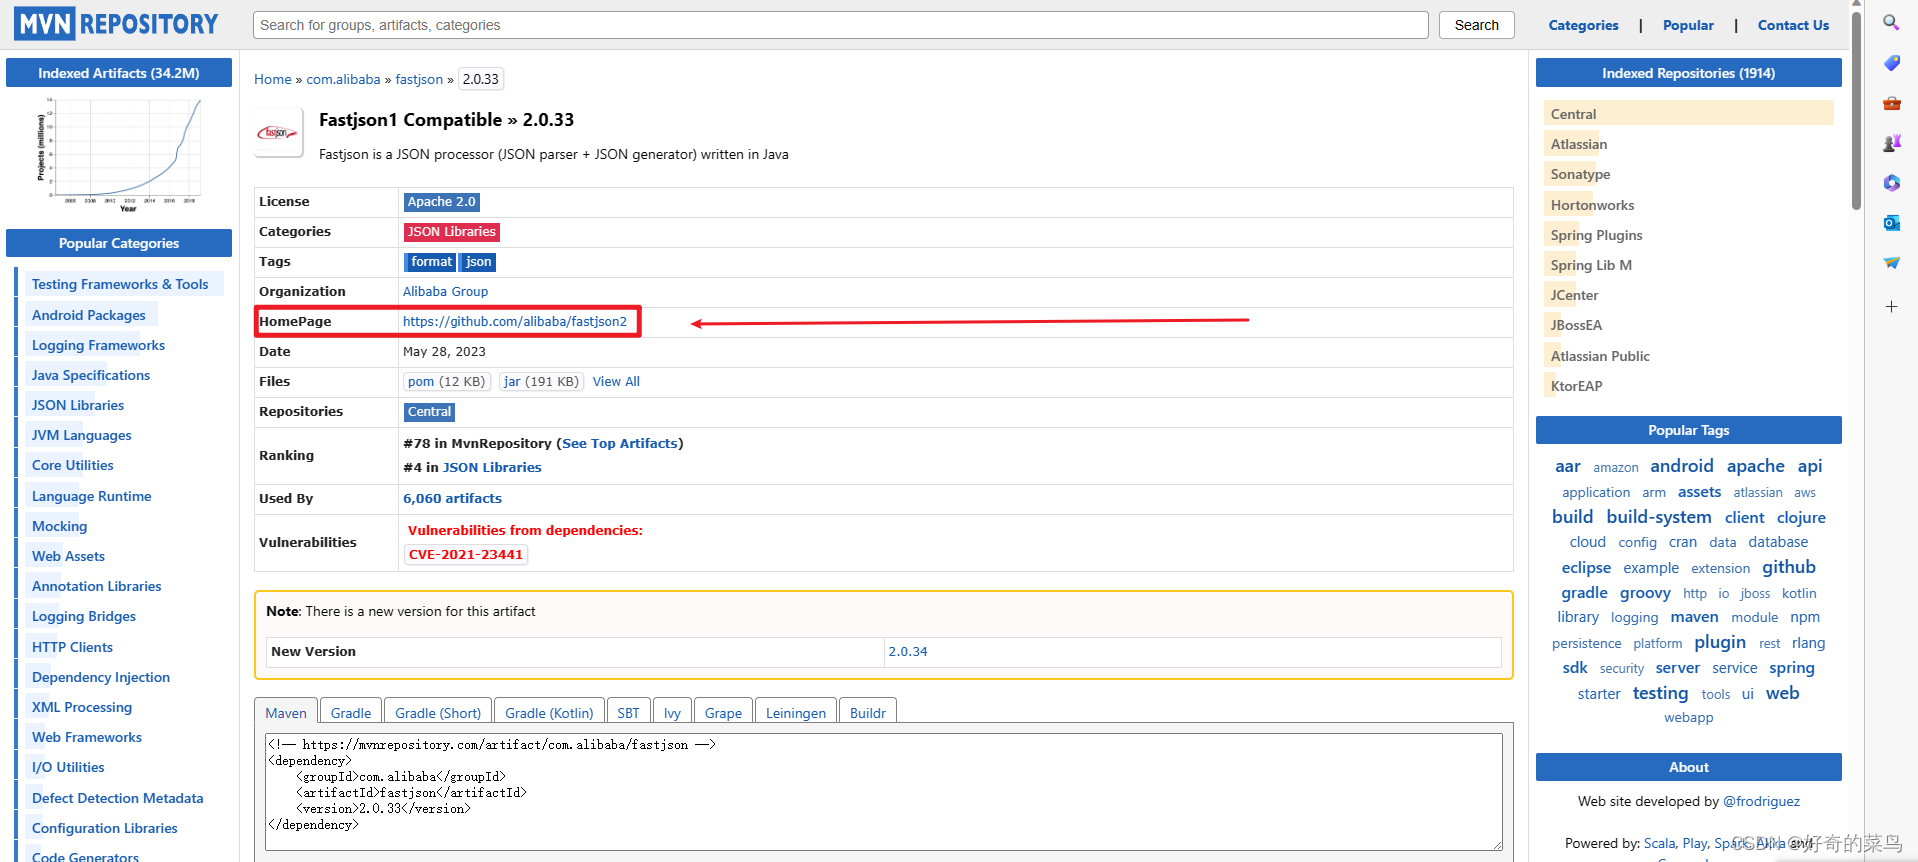Click the json tag
This screenshot has width=1918, height=862.
pos(478,262)
